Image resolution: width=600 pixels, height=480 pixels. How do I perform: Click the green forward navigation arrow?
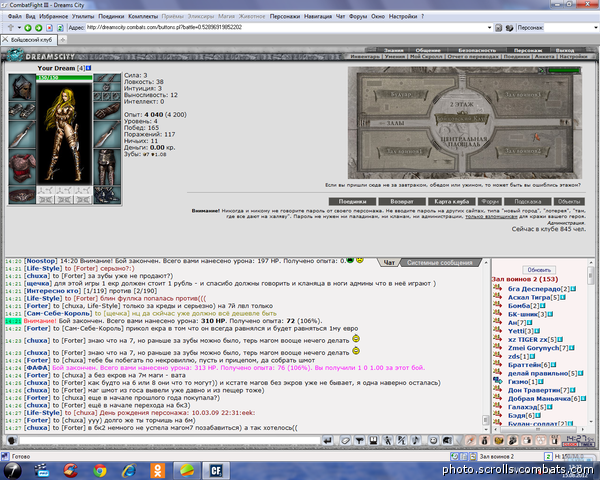tap(39, 28)
